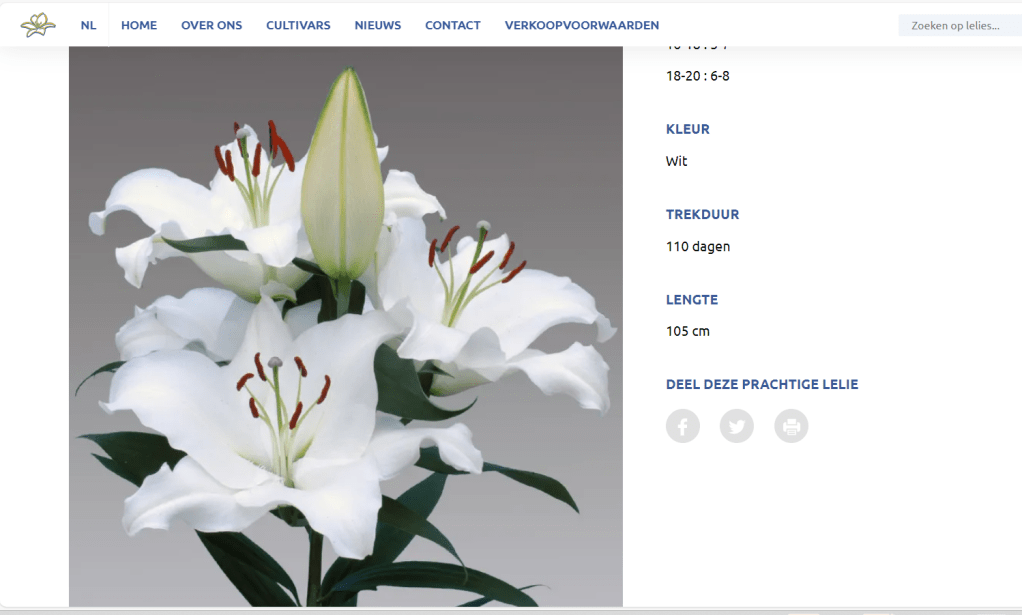The image size is (1022, 615).
Task: Navigate to NIEUWS
Action: click(378, 25)
